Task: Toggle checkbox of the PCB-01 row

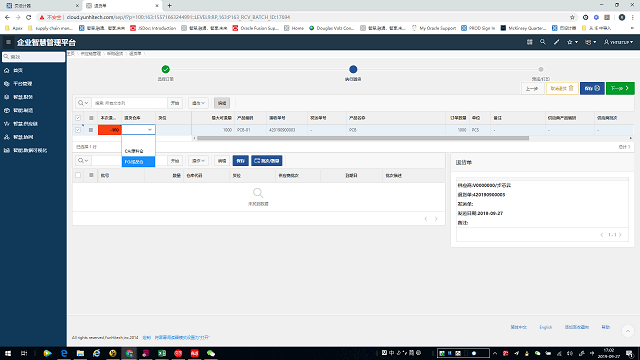Action: tap(78, 130)
